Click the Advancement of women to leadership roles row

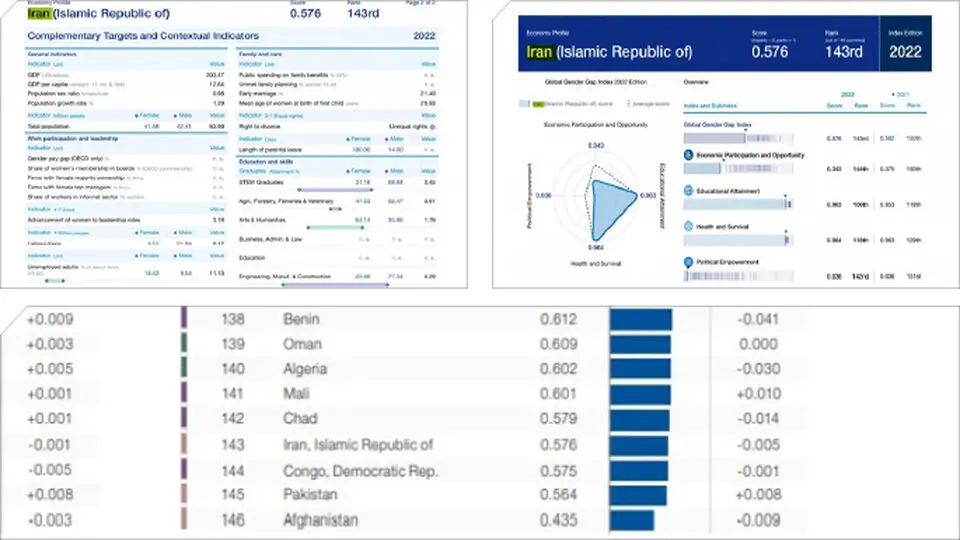click(127, 220)
